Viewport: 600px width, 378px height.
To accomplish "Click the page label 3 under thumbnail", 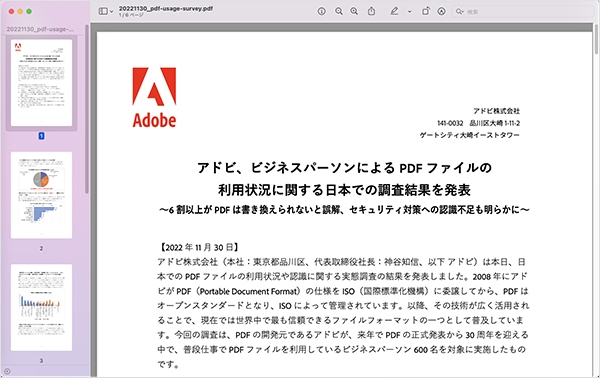I will [41, 360].
